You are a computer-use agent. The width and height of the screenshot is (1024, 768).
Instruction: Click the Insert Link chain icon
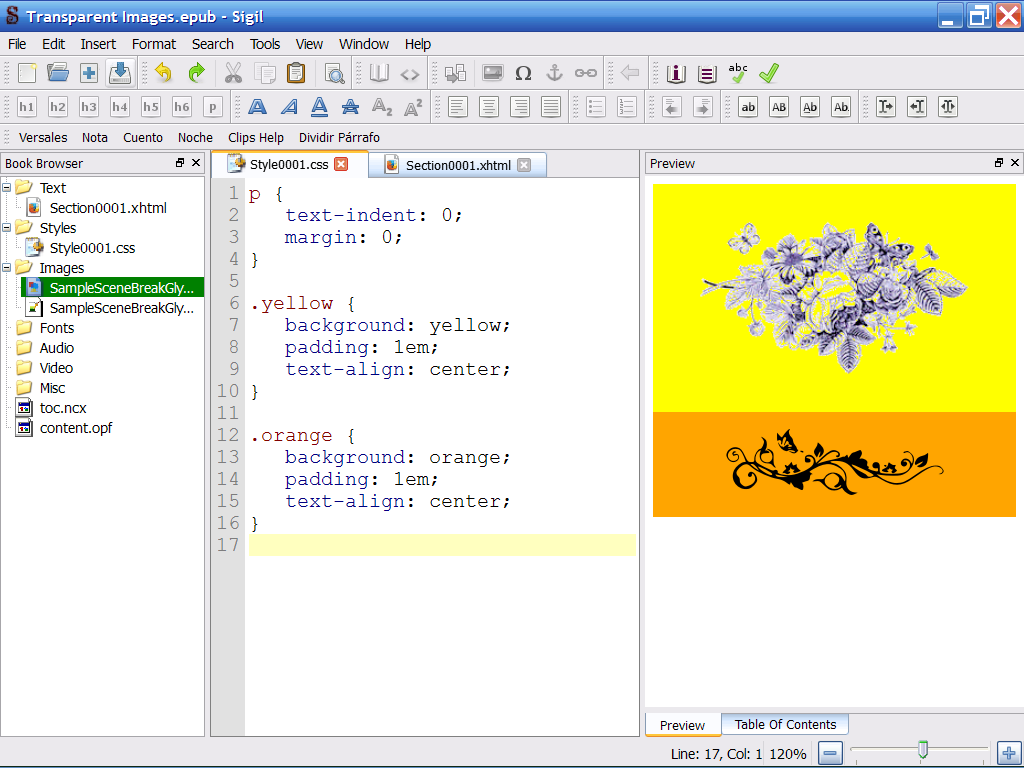(585, 73)
